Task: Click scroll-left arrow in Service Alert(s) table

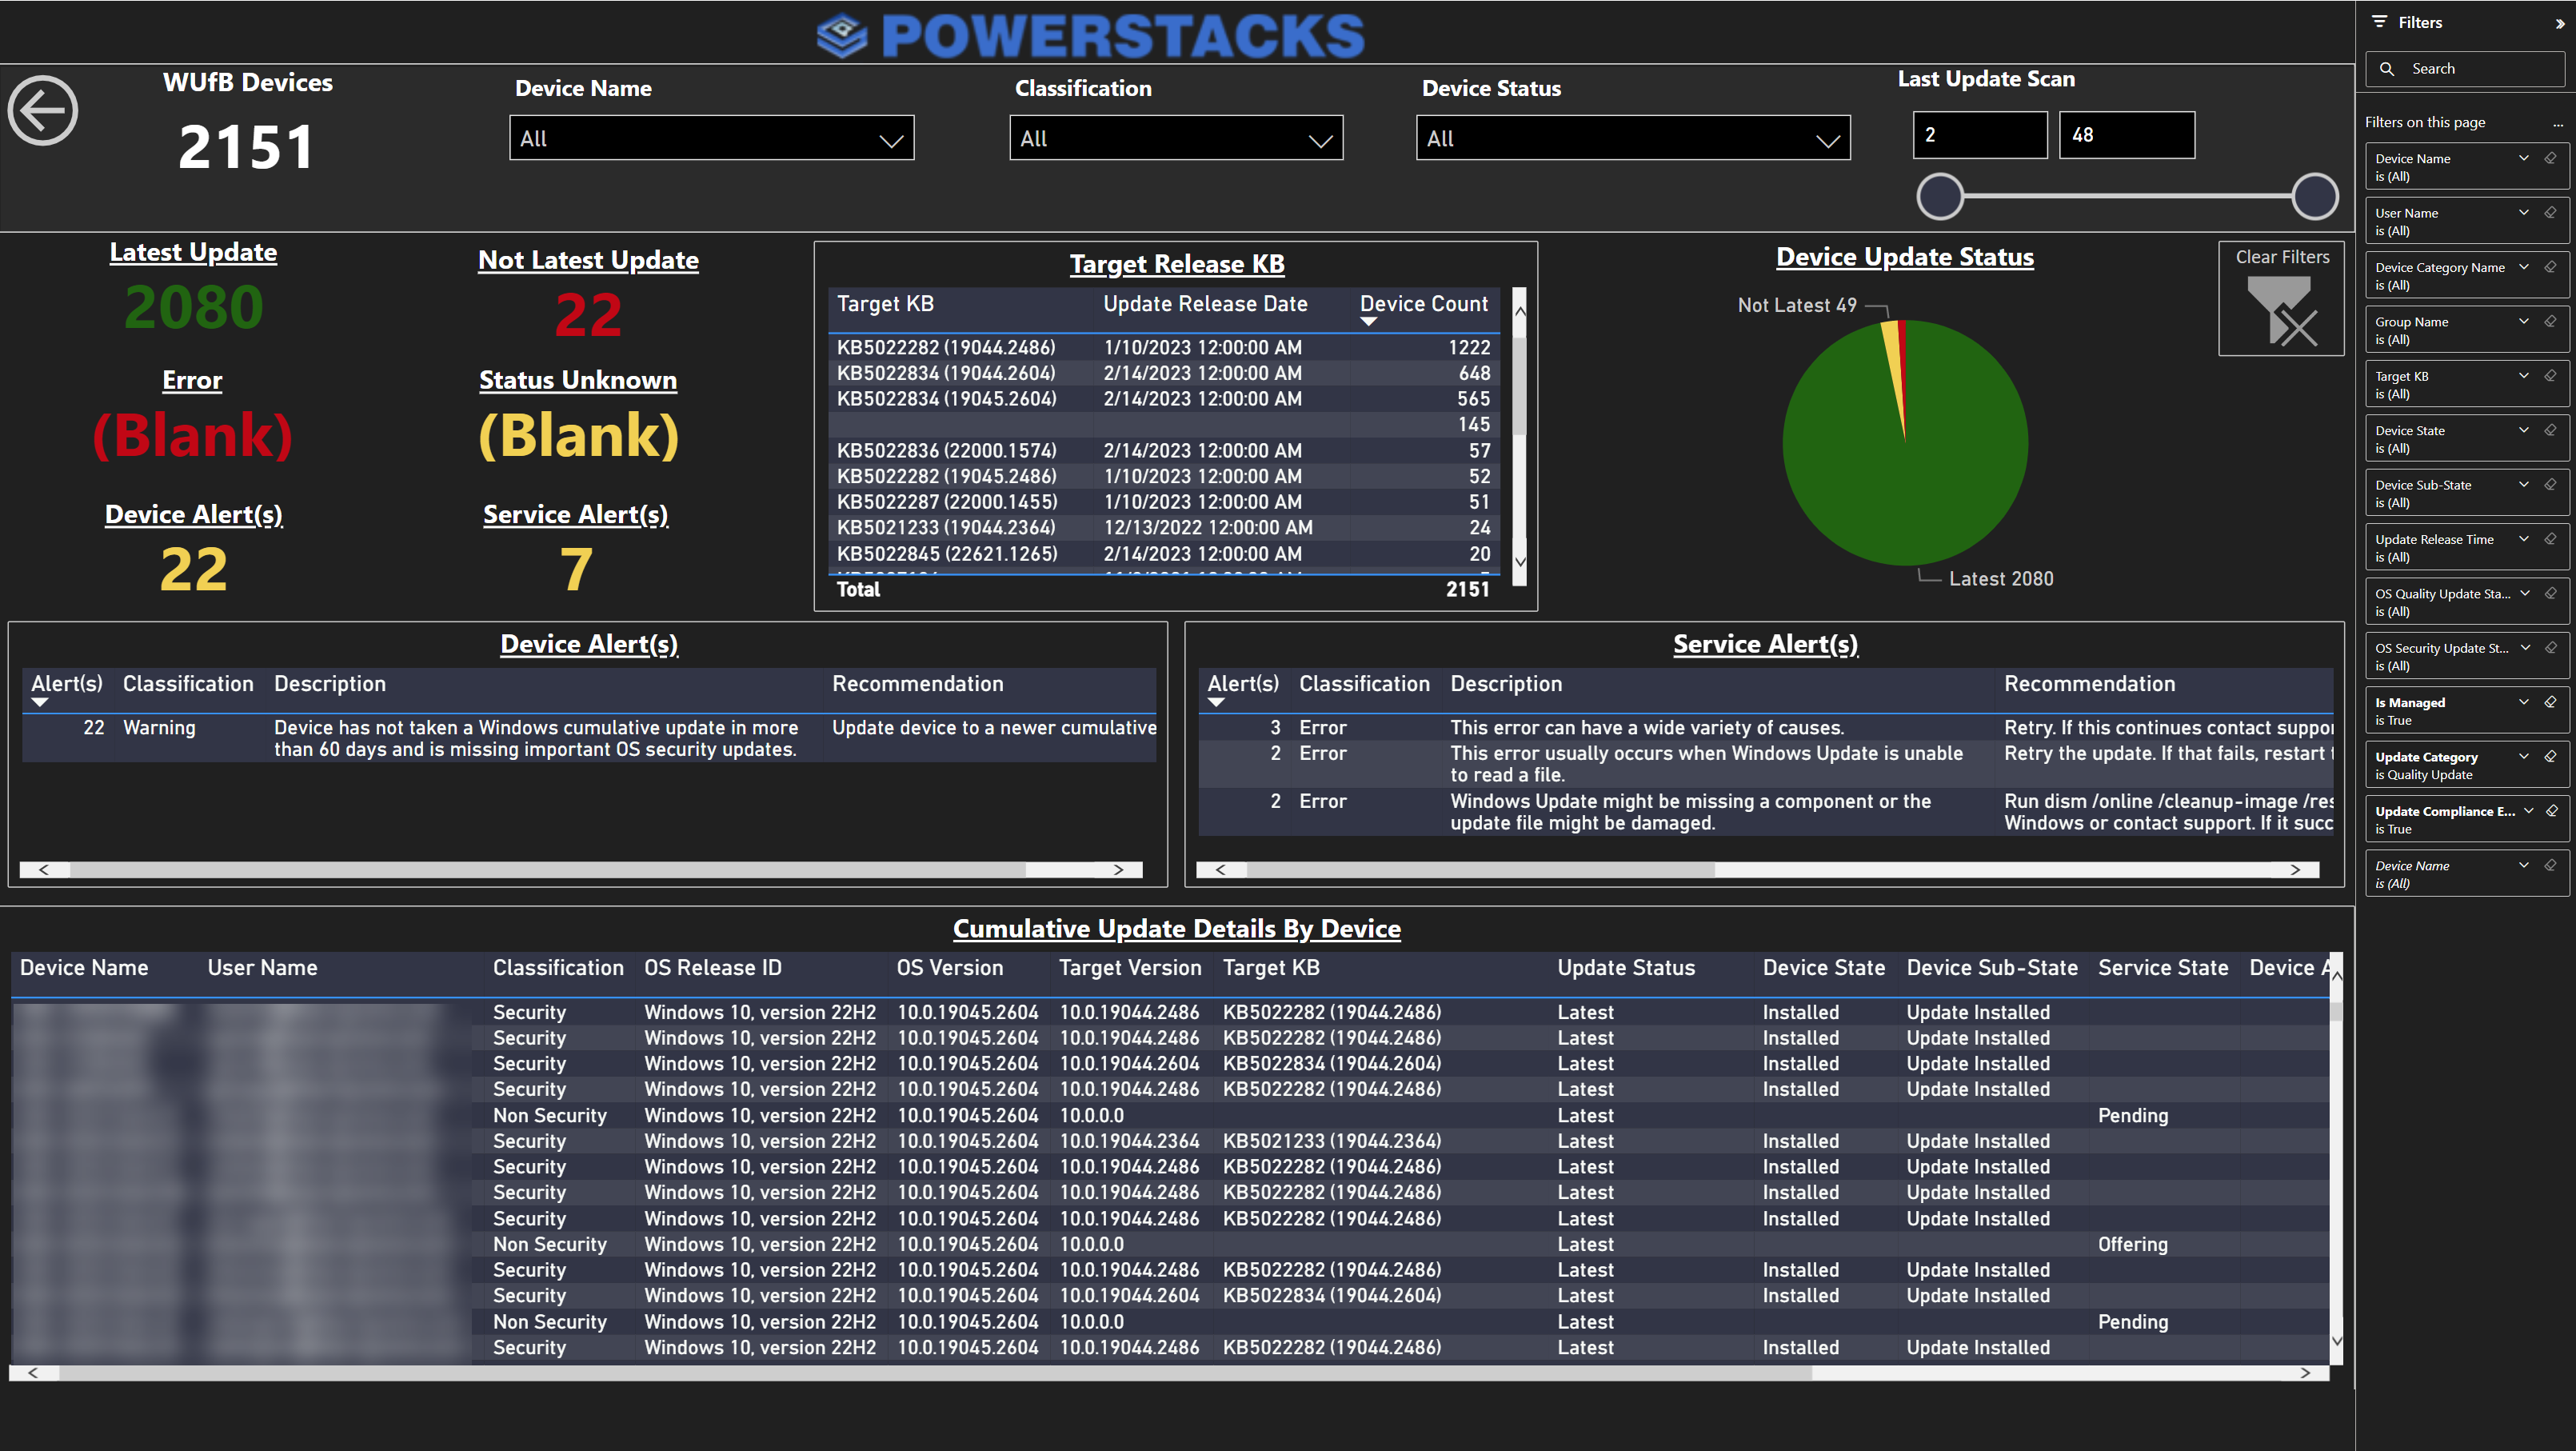Action: tap(1220, 870)
